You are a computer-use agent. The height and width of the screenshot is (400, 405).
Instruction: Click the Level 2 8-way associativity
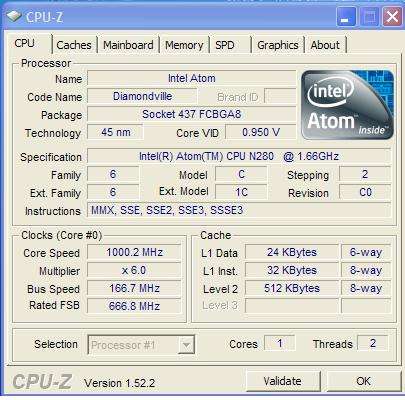366,288
